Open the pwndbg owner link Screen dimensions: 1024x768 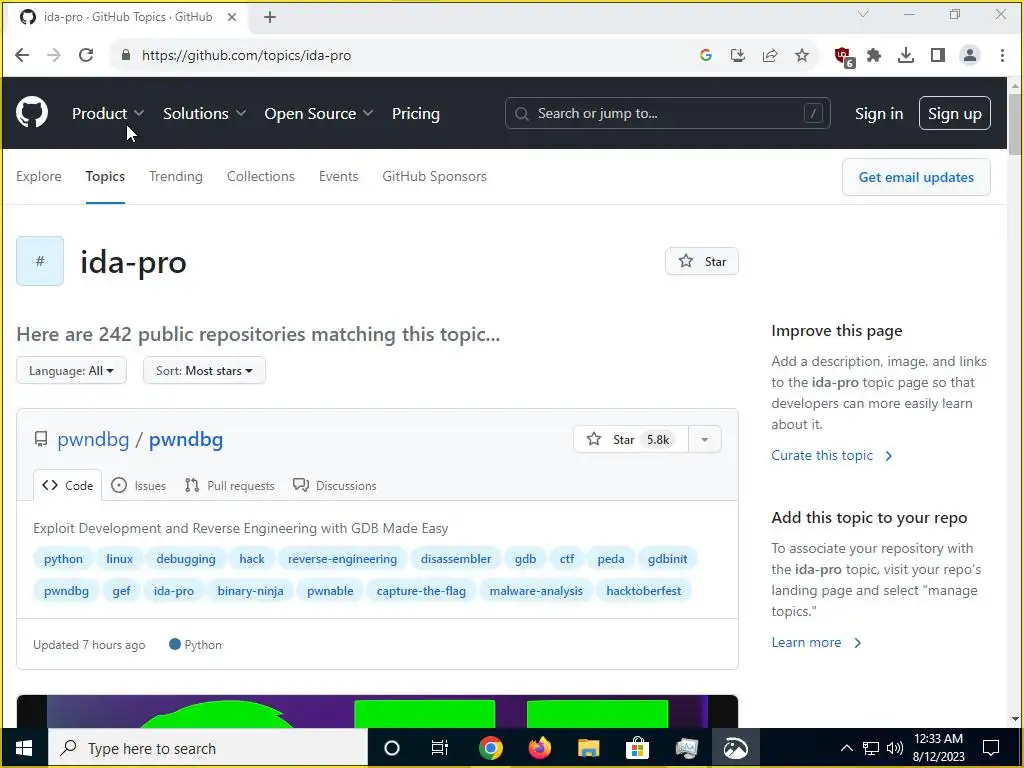tap(93, 440)
